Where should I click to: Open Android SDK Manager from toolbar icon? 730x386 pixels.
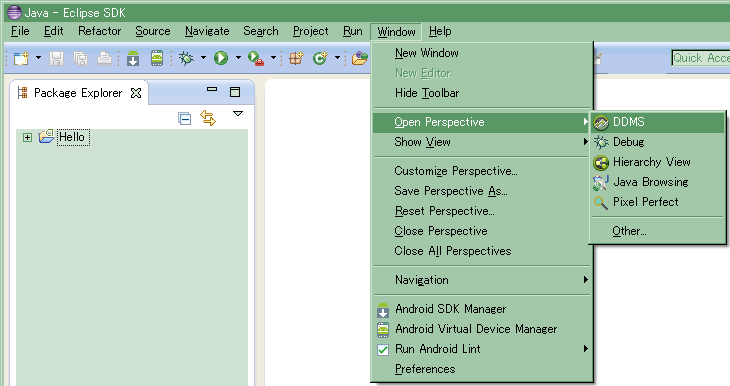[133, 58]
